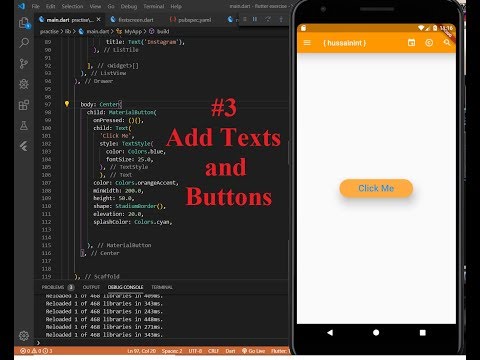
Task: Open the Explorer view in activity bar
Action: [24, 23]
